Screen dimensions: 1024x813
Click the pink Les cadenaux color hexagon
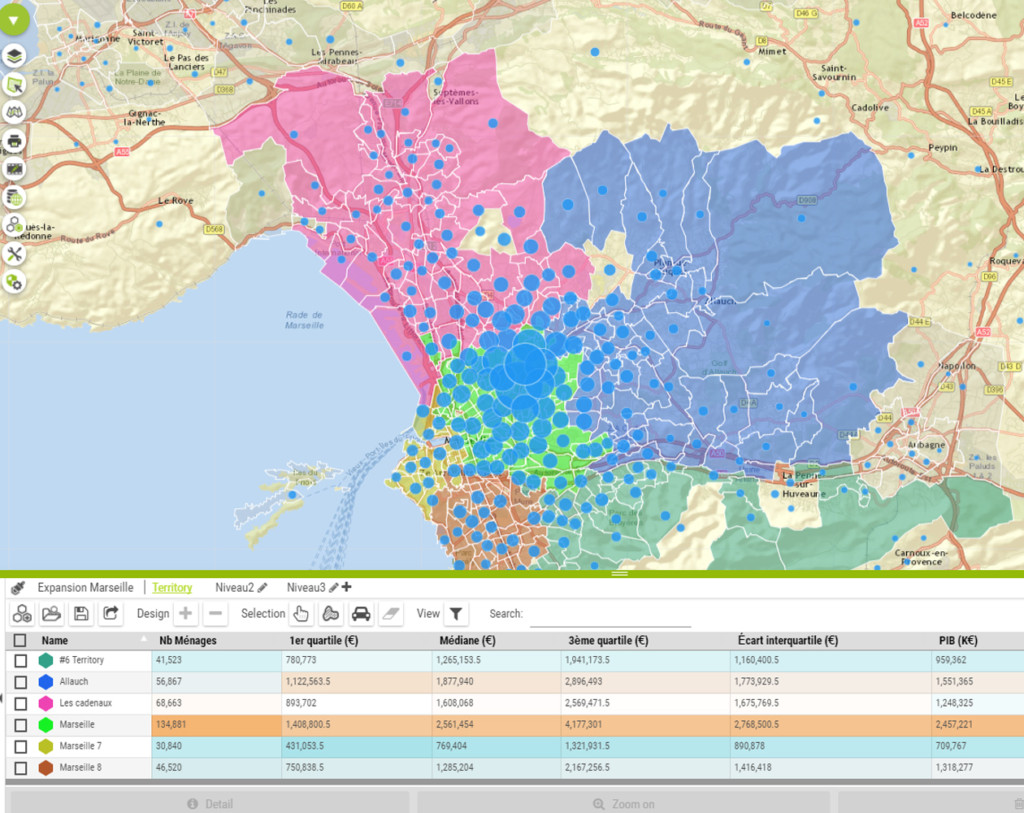coord(46,703)
